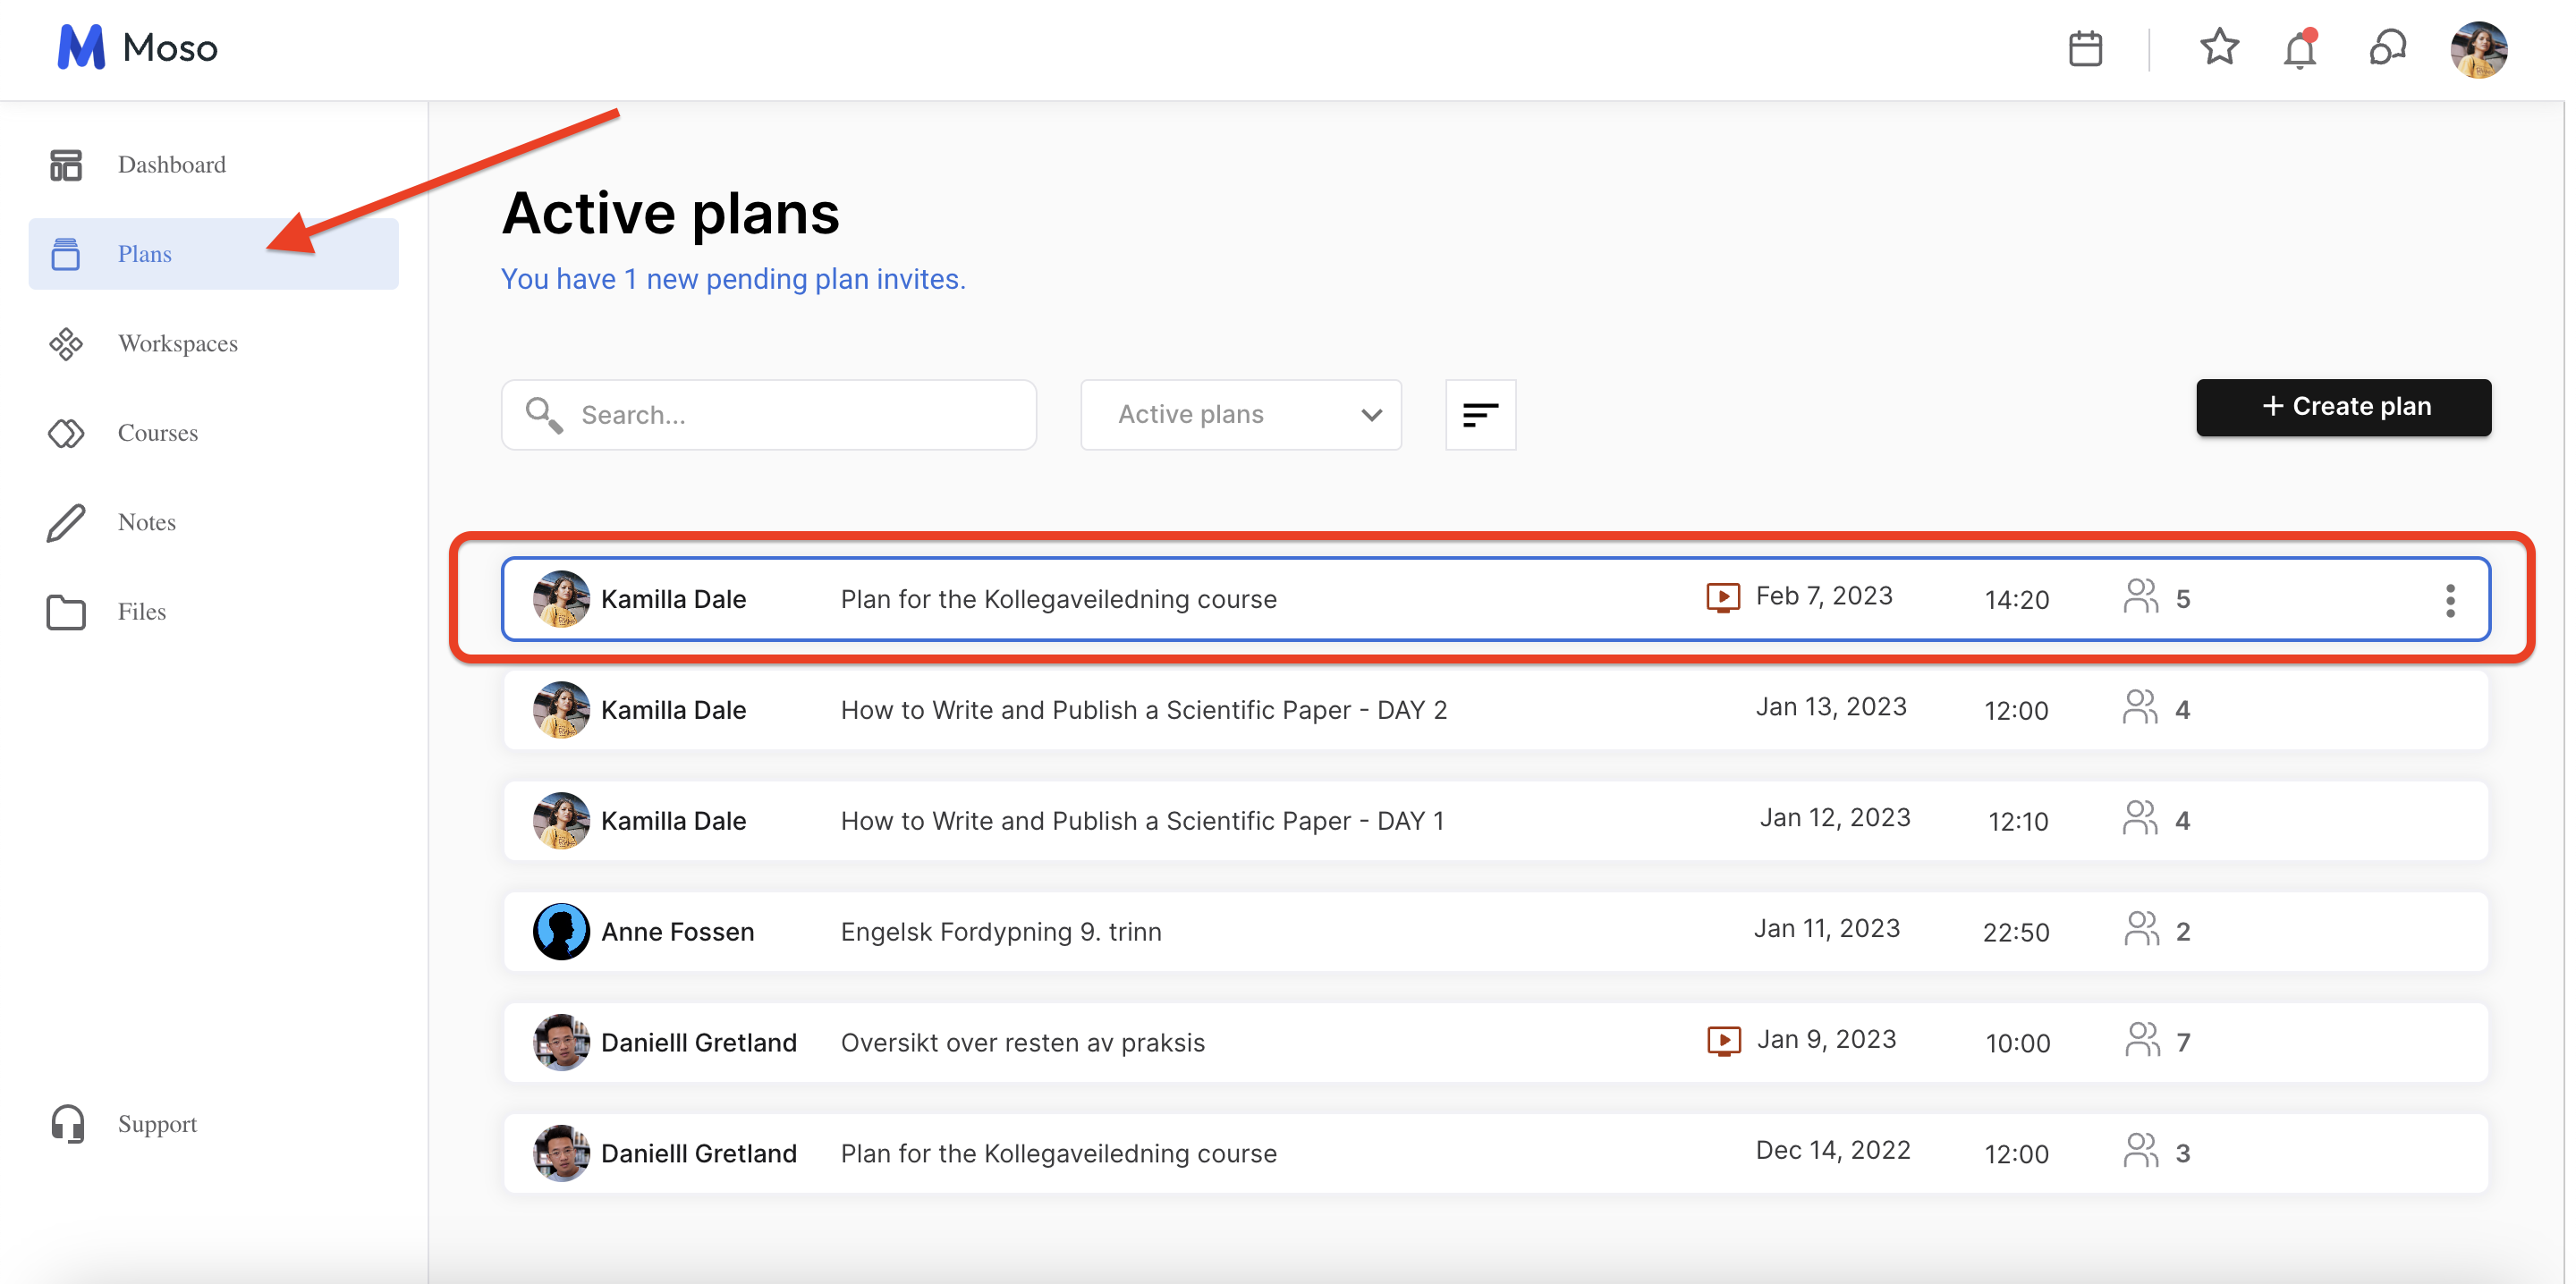Select Courses in the sidebar
The height and width of the screenshot is (1284, 2576).
pos(157,432)
